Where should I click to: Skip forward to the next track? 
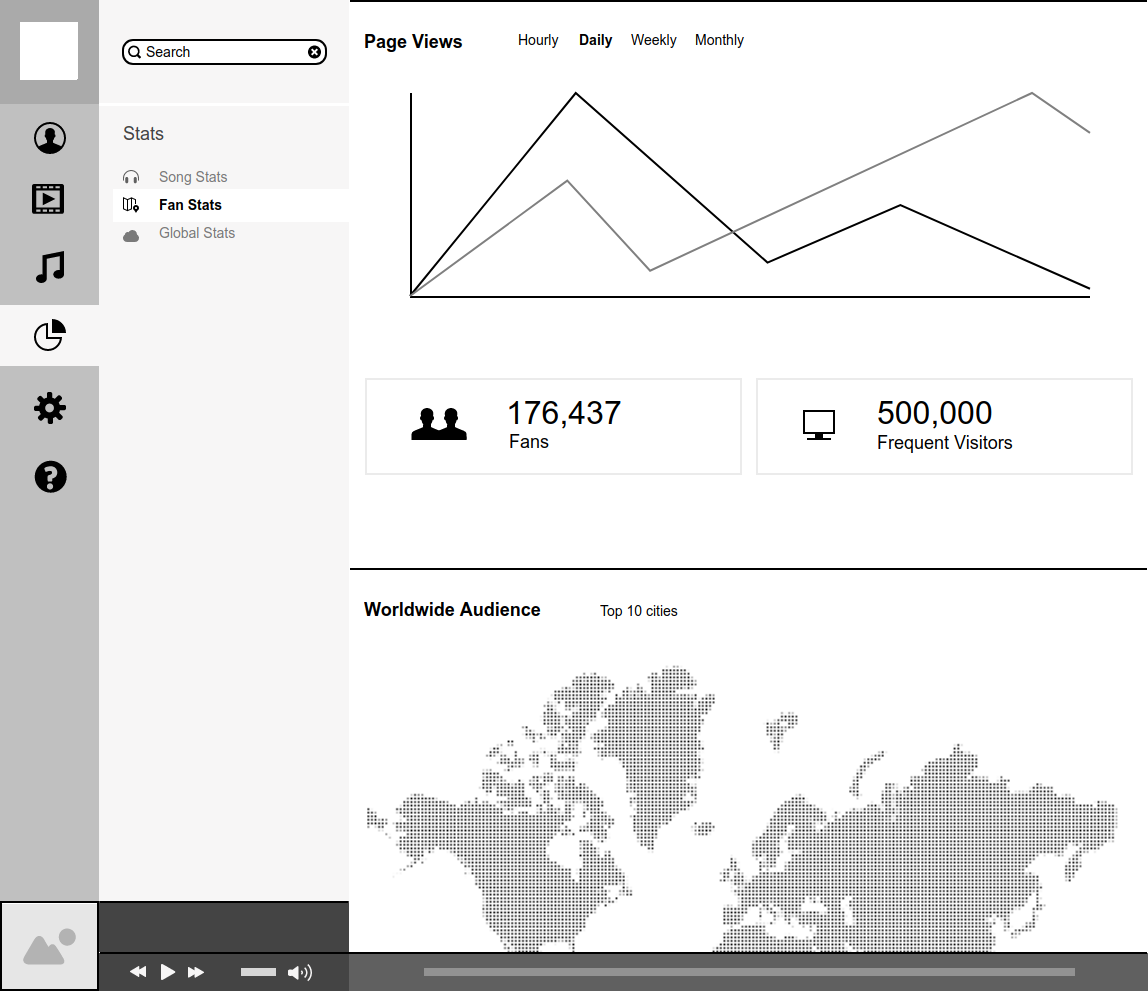click(195, 972)
